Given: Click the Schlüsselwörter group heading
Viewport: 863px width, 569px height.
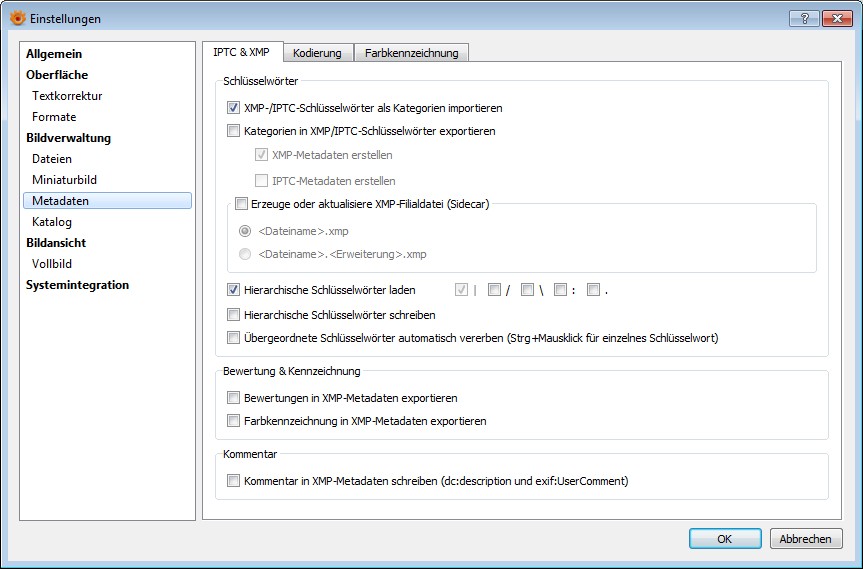Looking at the screenshot, I should (x=260, y=81).
